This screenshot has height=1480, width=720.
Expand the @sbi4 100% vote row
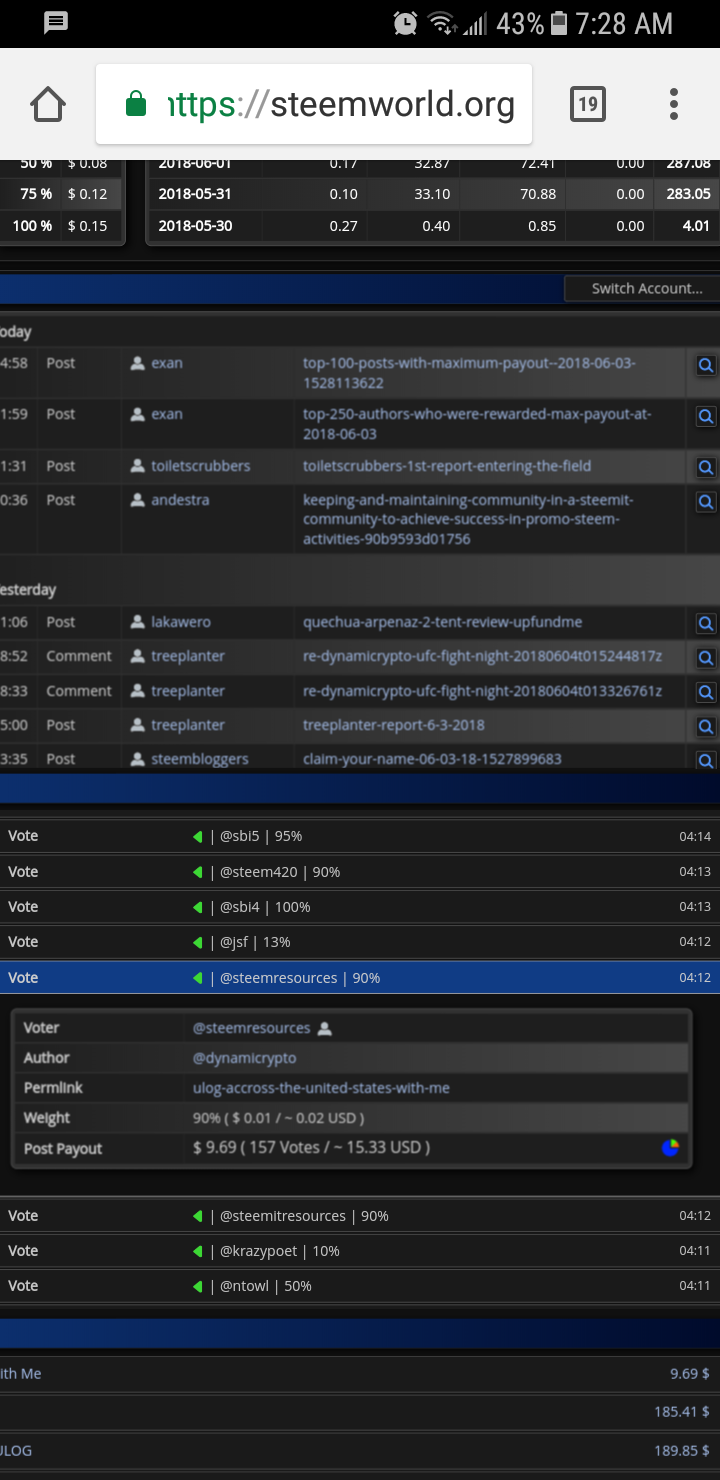pos(360,907)
